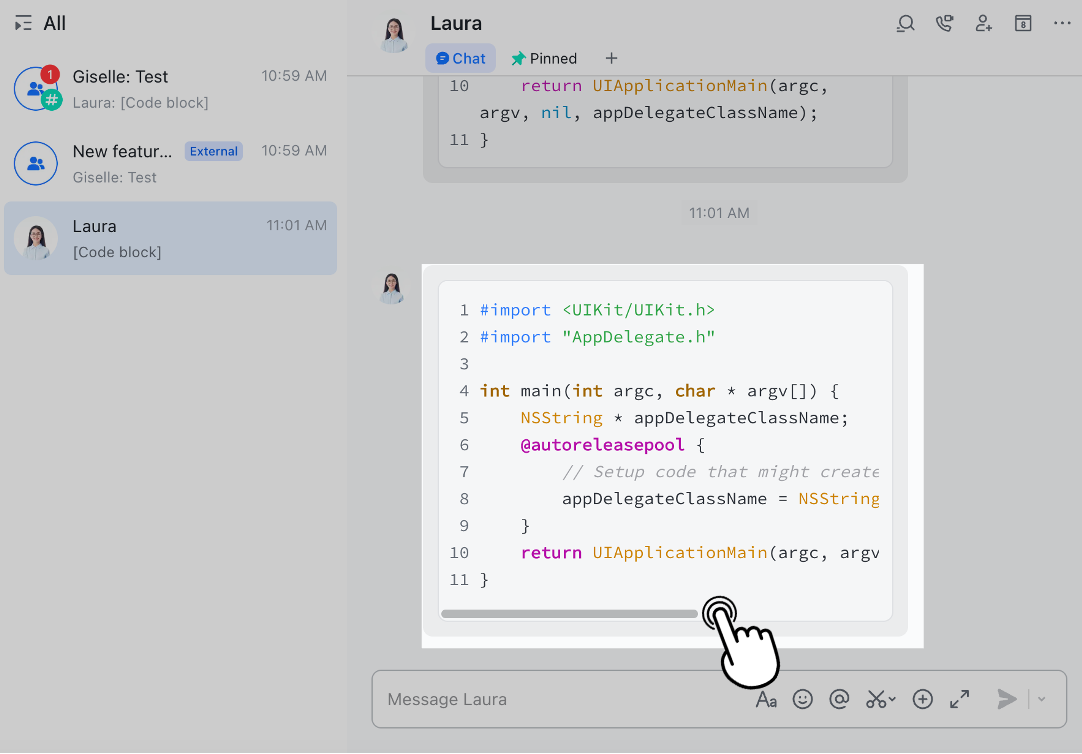Image resolution: width=1082 pixels, height=754 pixels.
Task: Click the code block horizontal scrollbar
Action: [x=570, y=612]
